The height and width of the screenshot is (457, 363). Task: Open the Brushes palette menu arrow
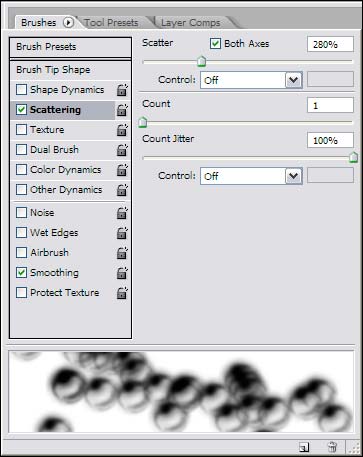pos(68,23)
